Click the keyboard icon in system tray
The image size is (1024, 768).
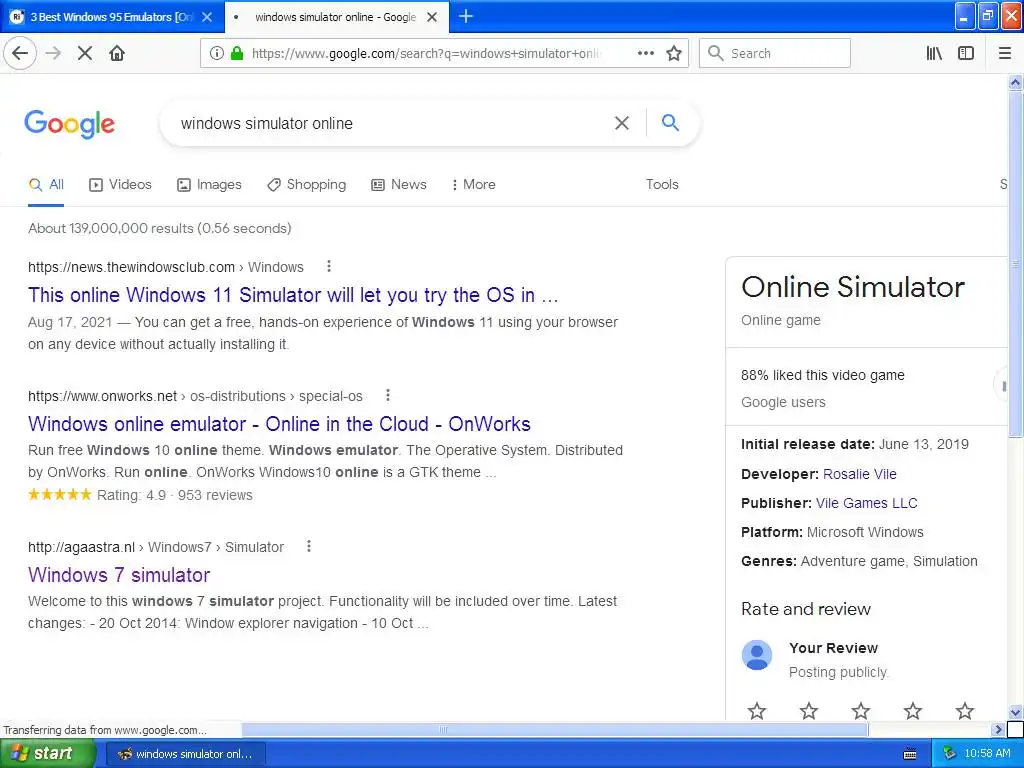click(x=910, y=754)
